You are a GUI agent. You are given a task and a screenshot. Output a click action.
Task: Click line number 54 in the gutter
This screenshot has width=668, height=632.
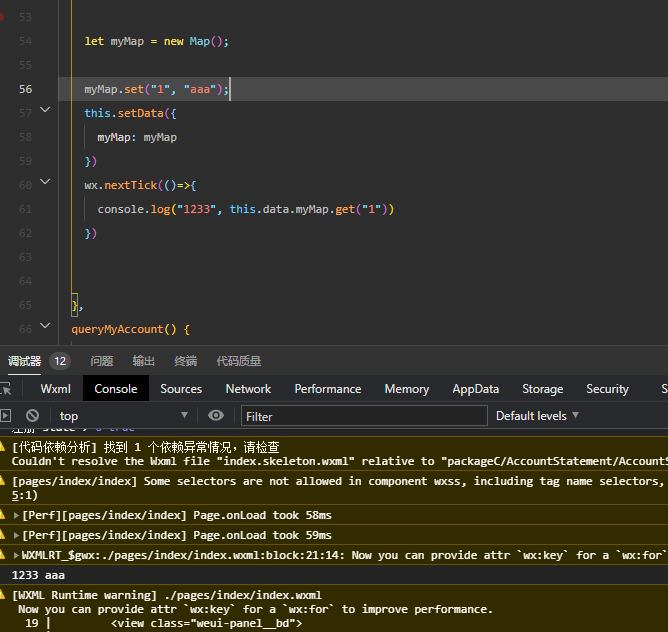click(x=25, y=41)
